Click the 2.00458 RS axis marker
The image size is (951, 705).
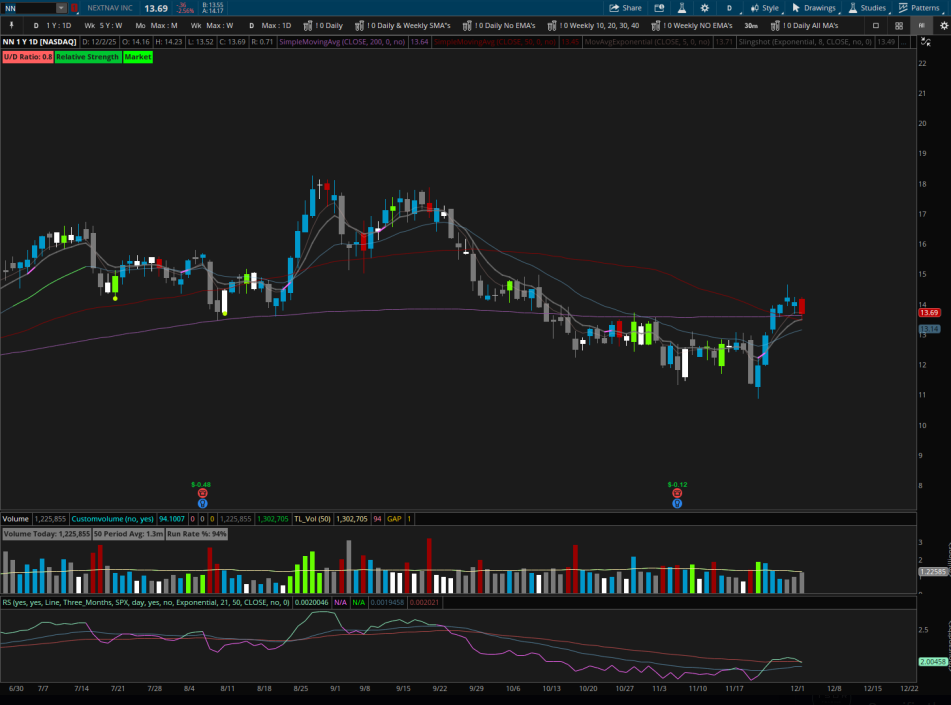point(933,662)
